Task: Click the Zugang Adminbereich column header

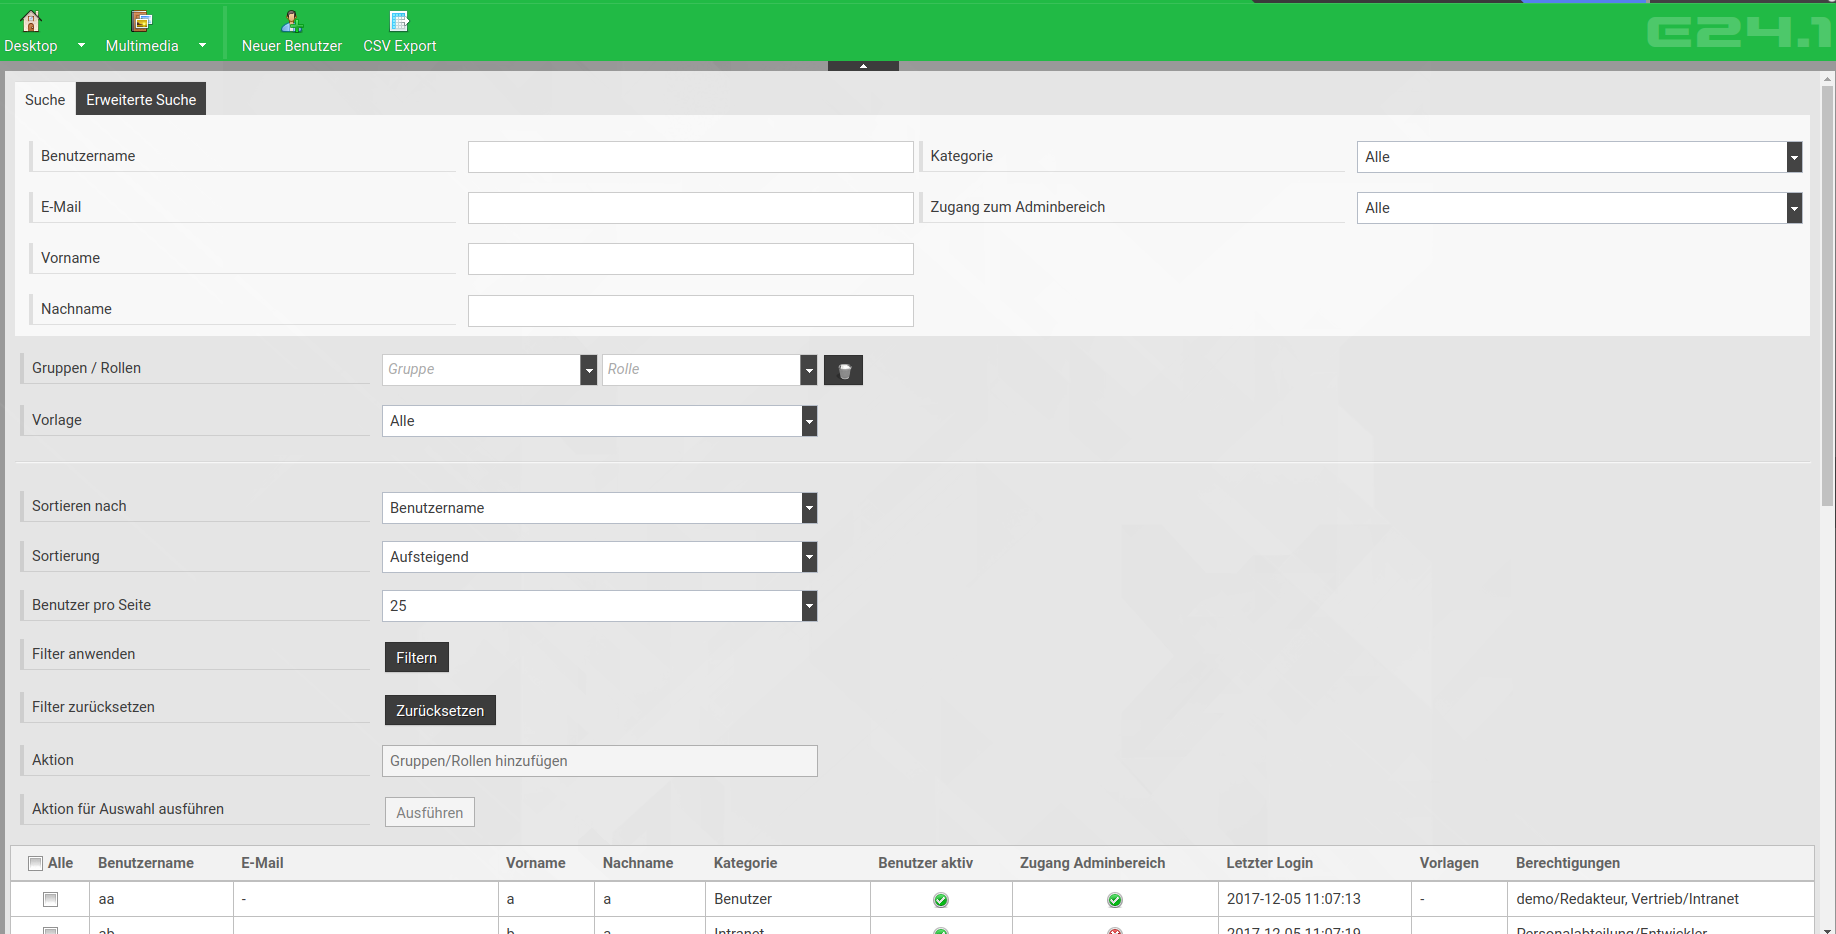Action: click(x=1092, y=863)
